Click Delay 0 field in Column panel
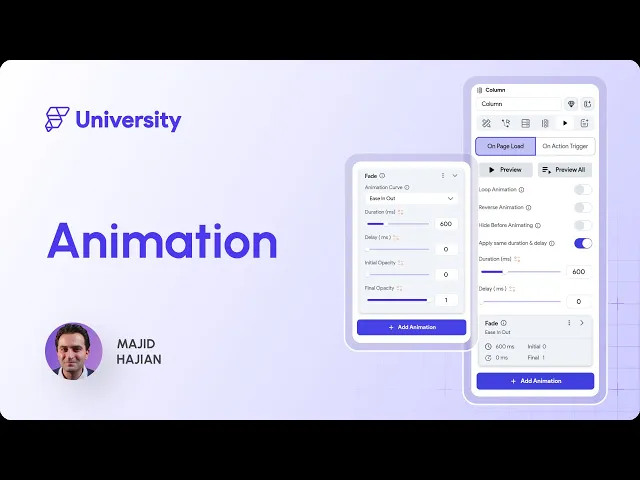This screenshot has height=480, width=640. 579,302
